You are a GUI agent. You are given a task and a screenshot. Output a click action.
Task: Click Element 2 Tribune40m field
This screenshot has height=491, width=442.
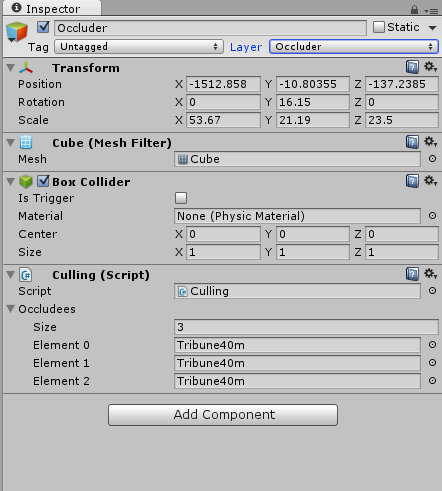click(297, 381)
